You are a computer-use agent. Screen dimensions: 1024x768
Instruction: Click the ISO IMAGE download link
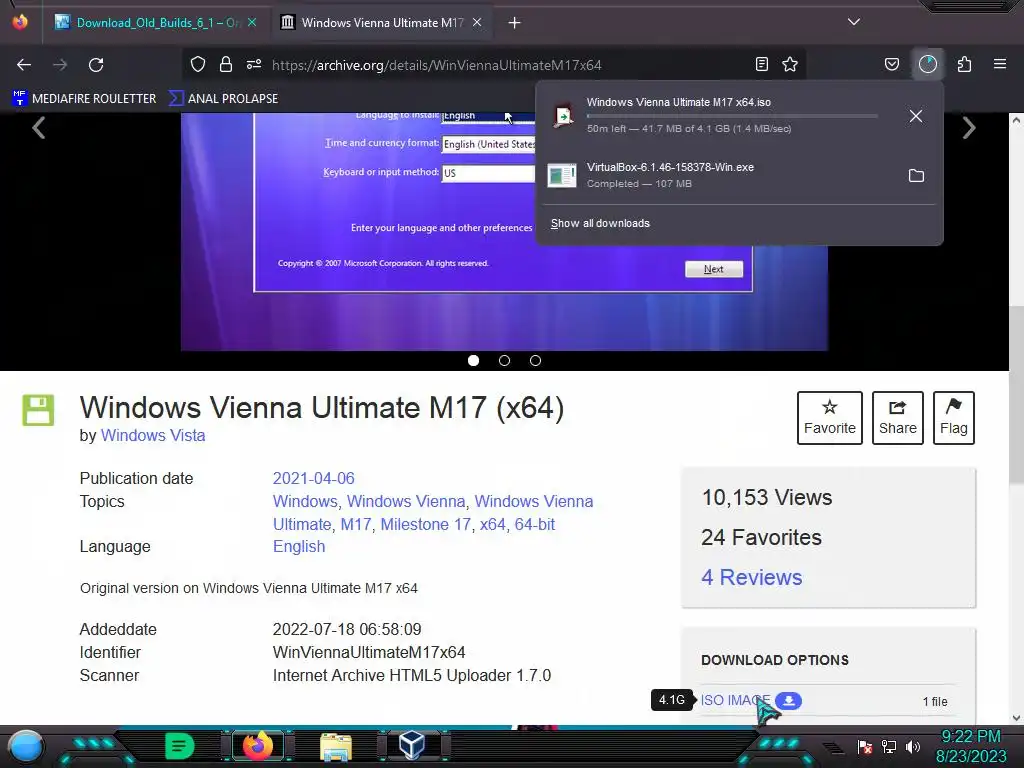pos(735,700)
